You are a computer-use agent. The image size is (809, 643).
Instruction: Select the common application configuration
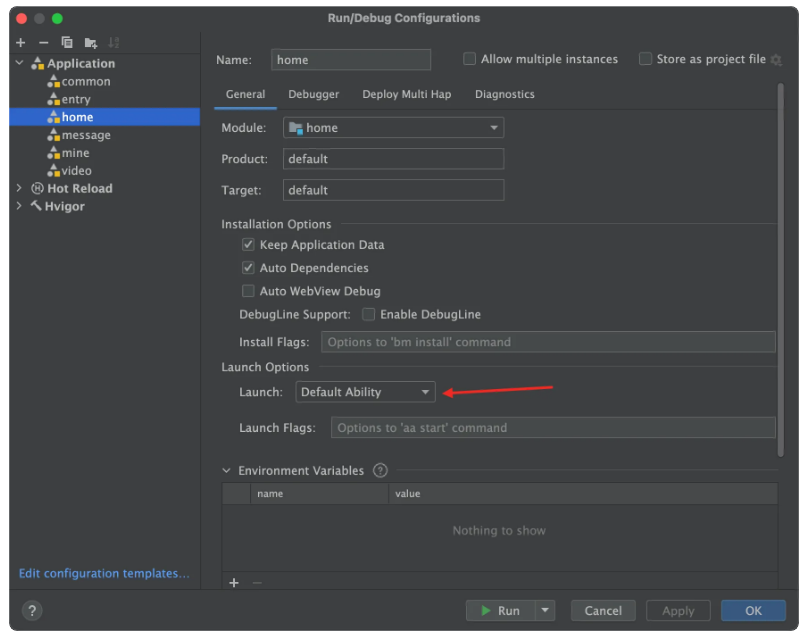tap(86, 82)
